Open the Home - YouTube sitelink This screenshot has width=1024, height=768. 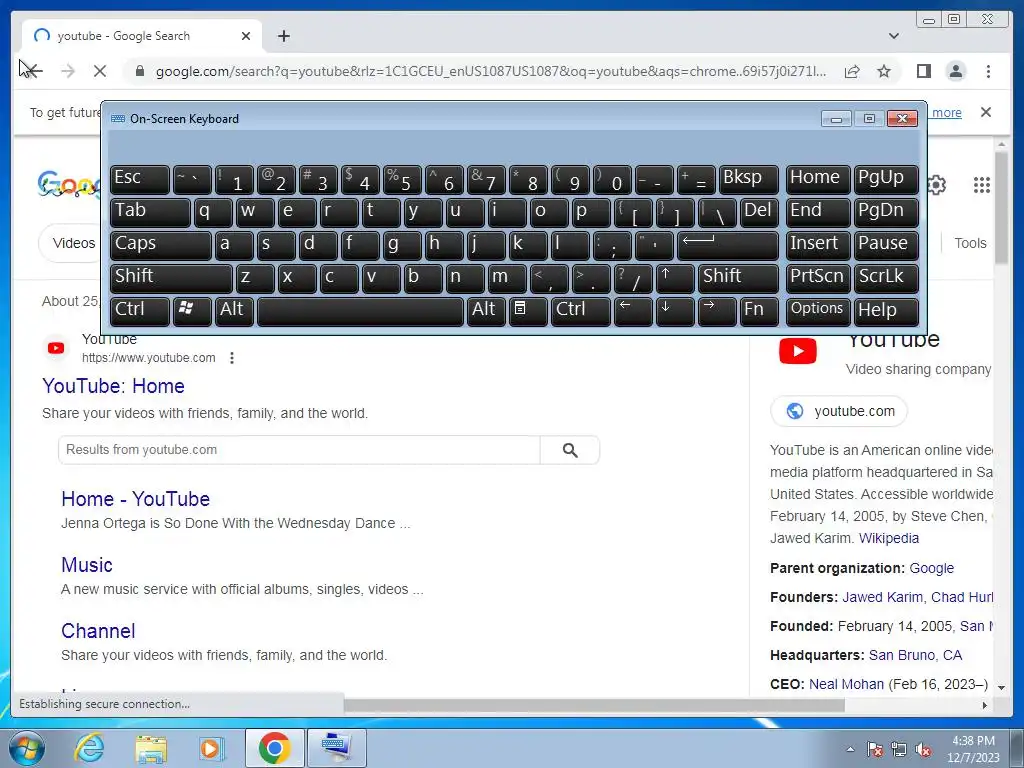tap(135, 499)
